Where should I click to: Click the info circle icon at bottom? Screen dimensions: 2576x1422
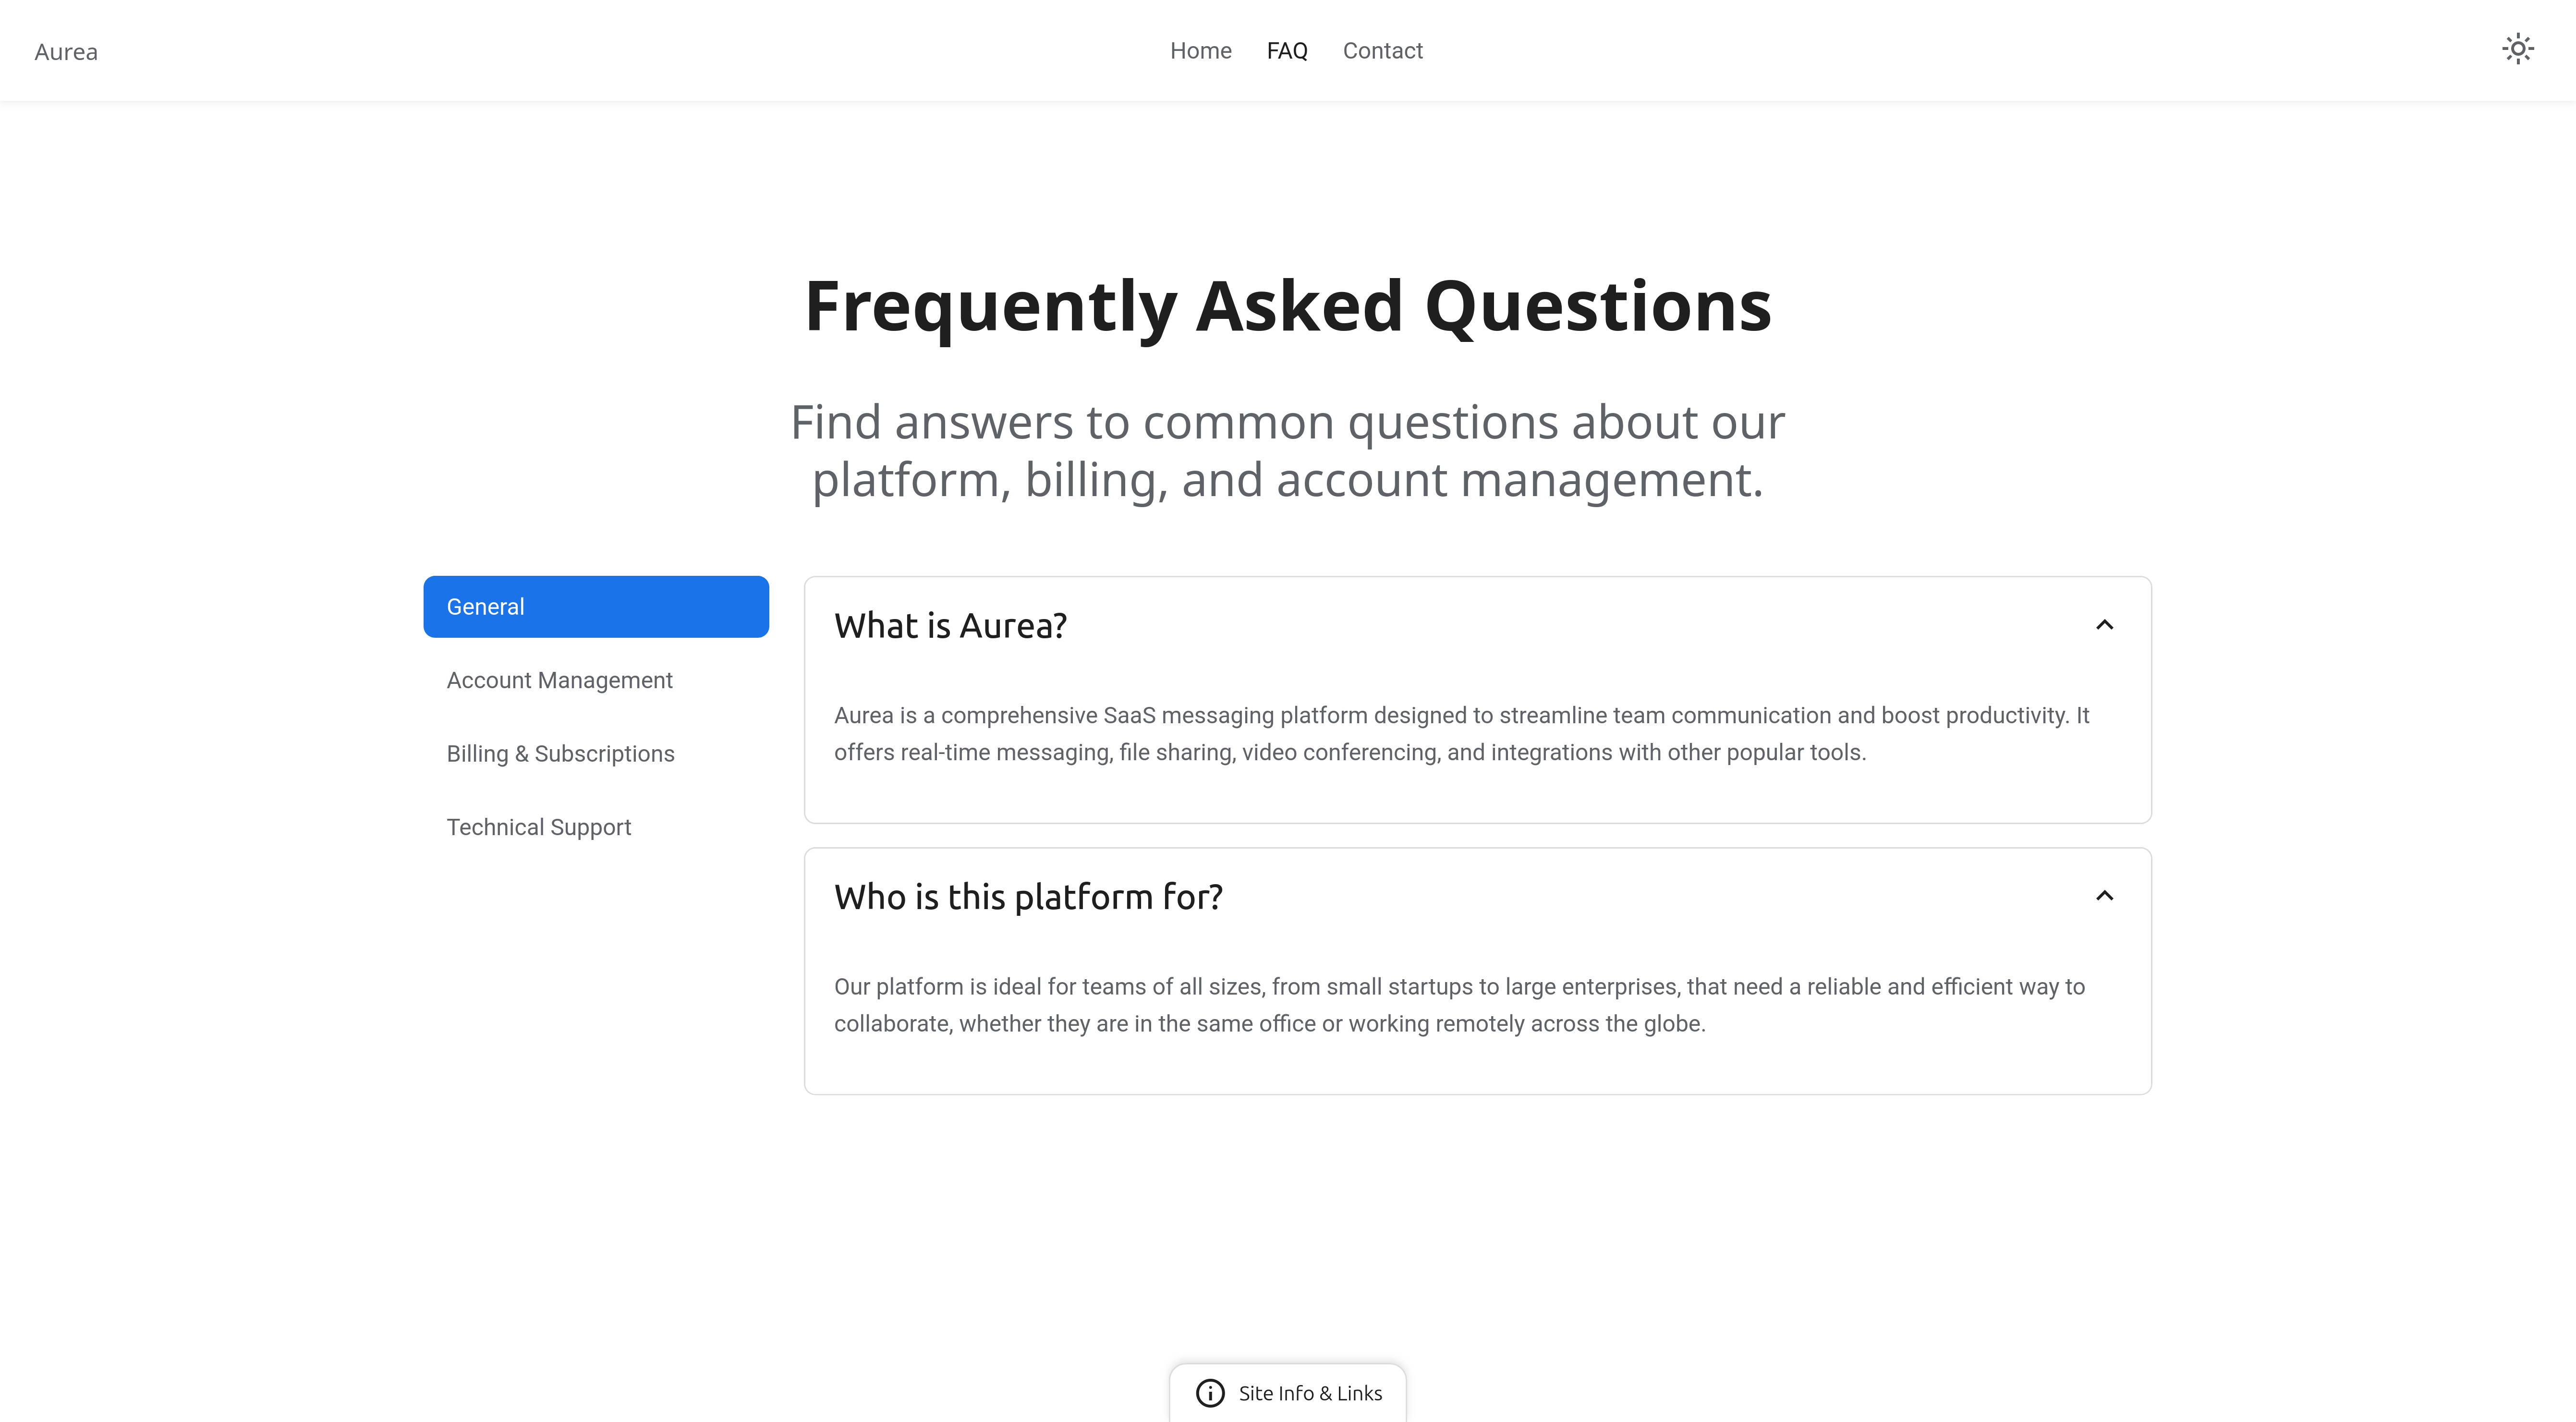click(x=1210, y=1393)
